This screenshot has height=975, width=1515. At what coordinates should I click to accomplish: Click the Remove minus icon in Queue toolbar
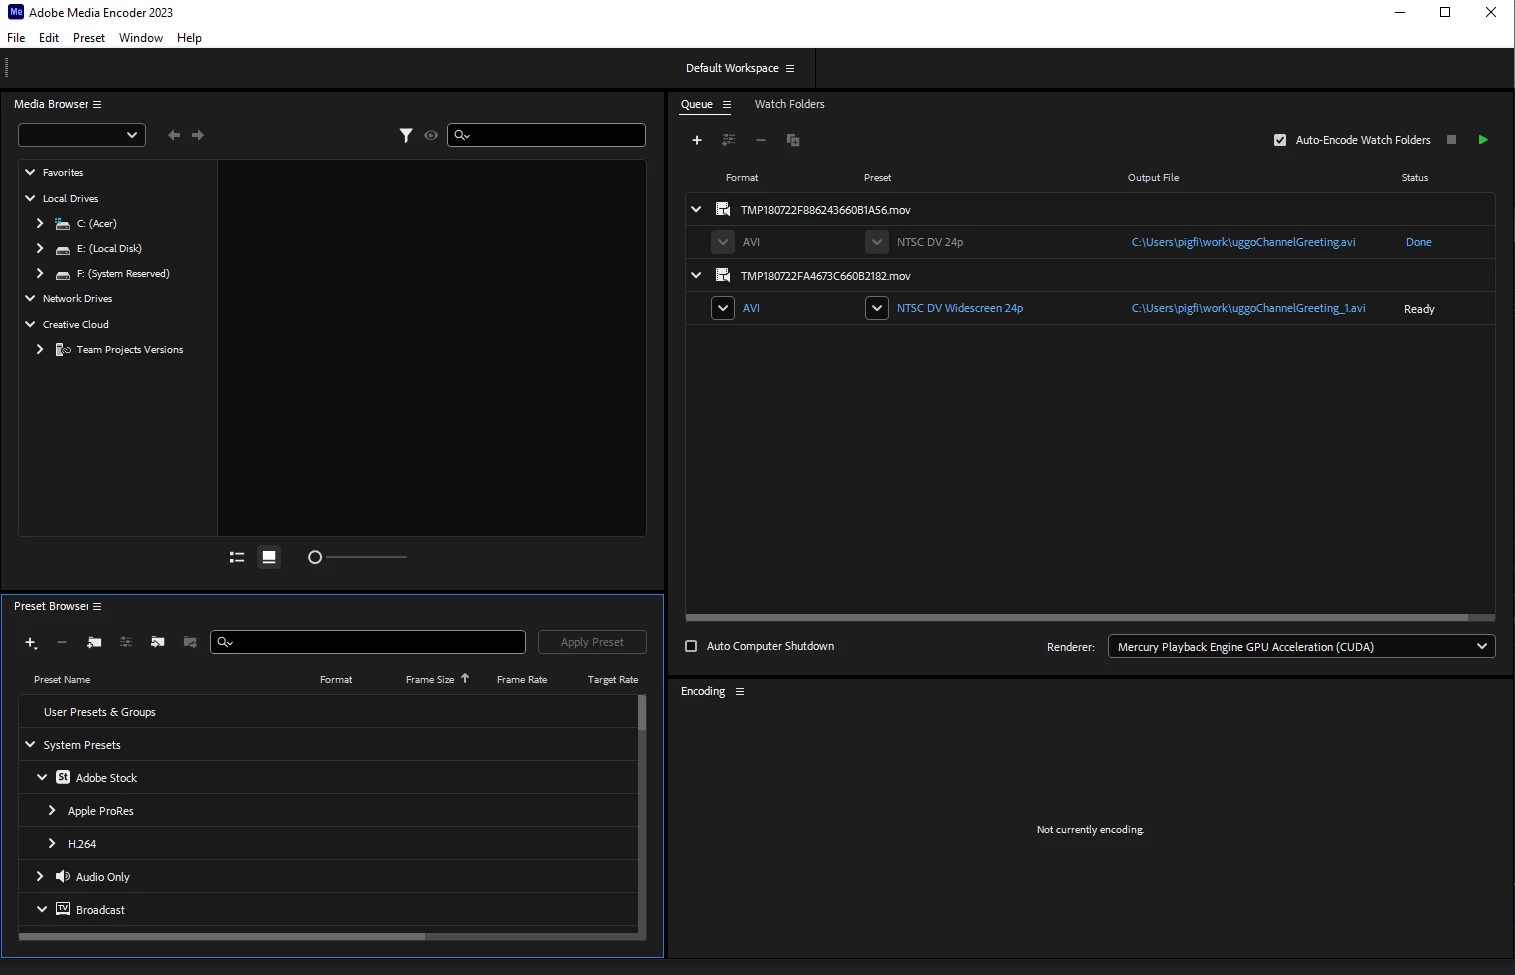761,140
